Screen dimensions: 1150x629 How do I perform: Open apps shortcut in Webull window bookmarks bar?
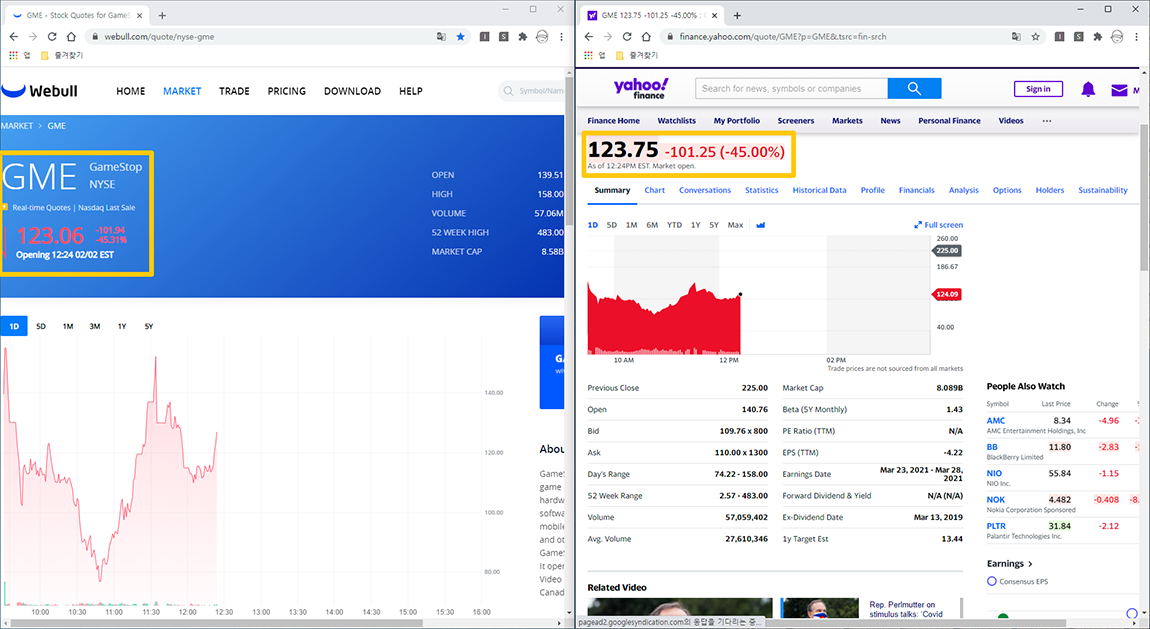coord(13,55)
